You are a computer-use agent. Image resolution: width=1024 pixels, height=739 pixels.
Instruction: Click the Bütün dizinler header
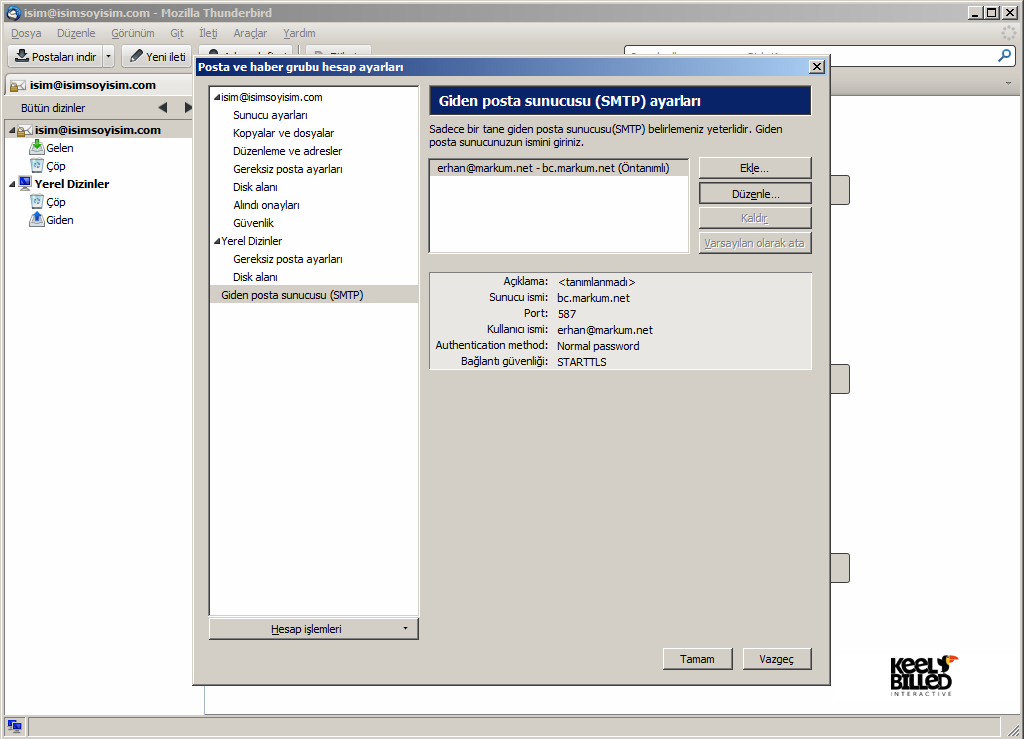pyautogui.click(x=53, y=108)
